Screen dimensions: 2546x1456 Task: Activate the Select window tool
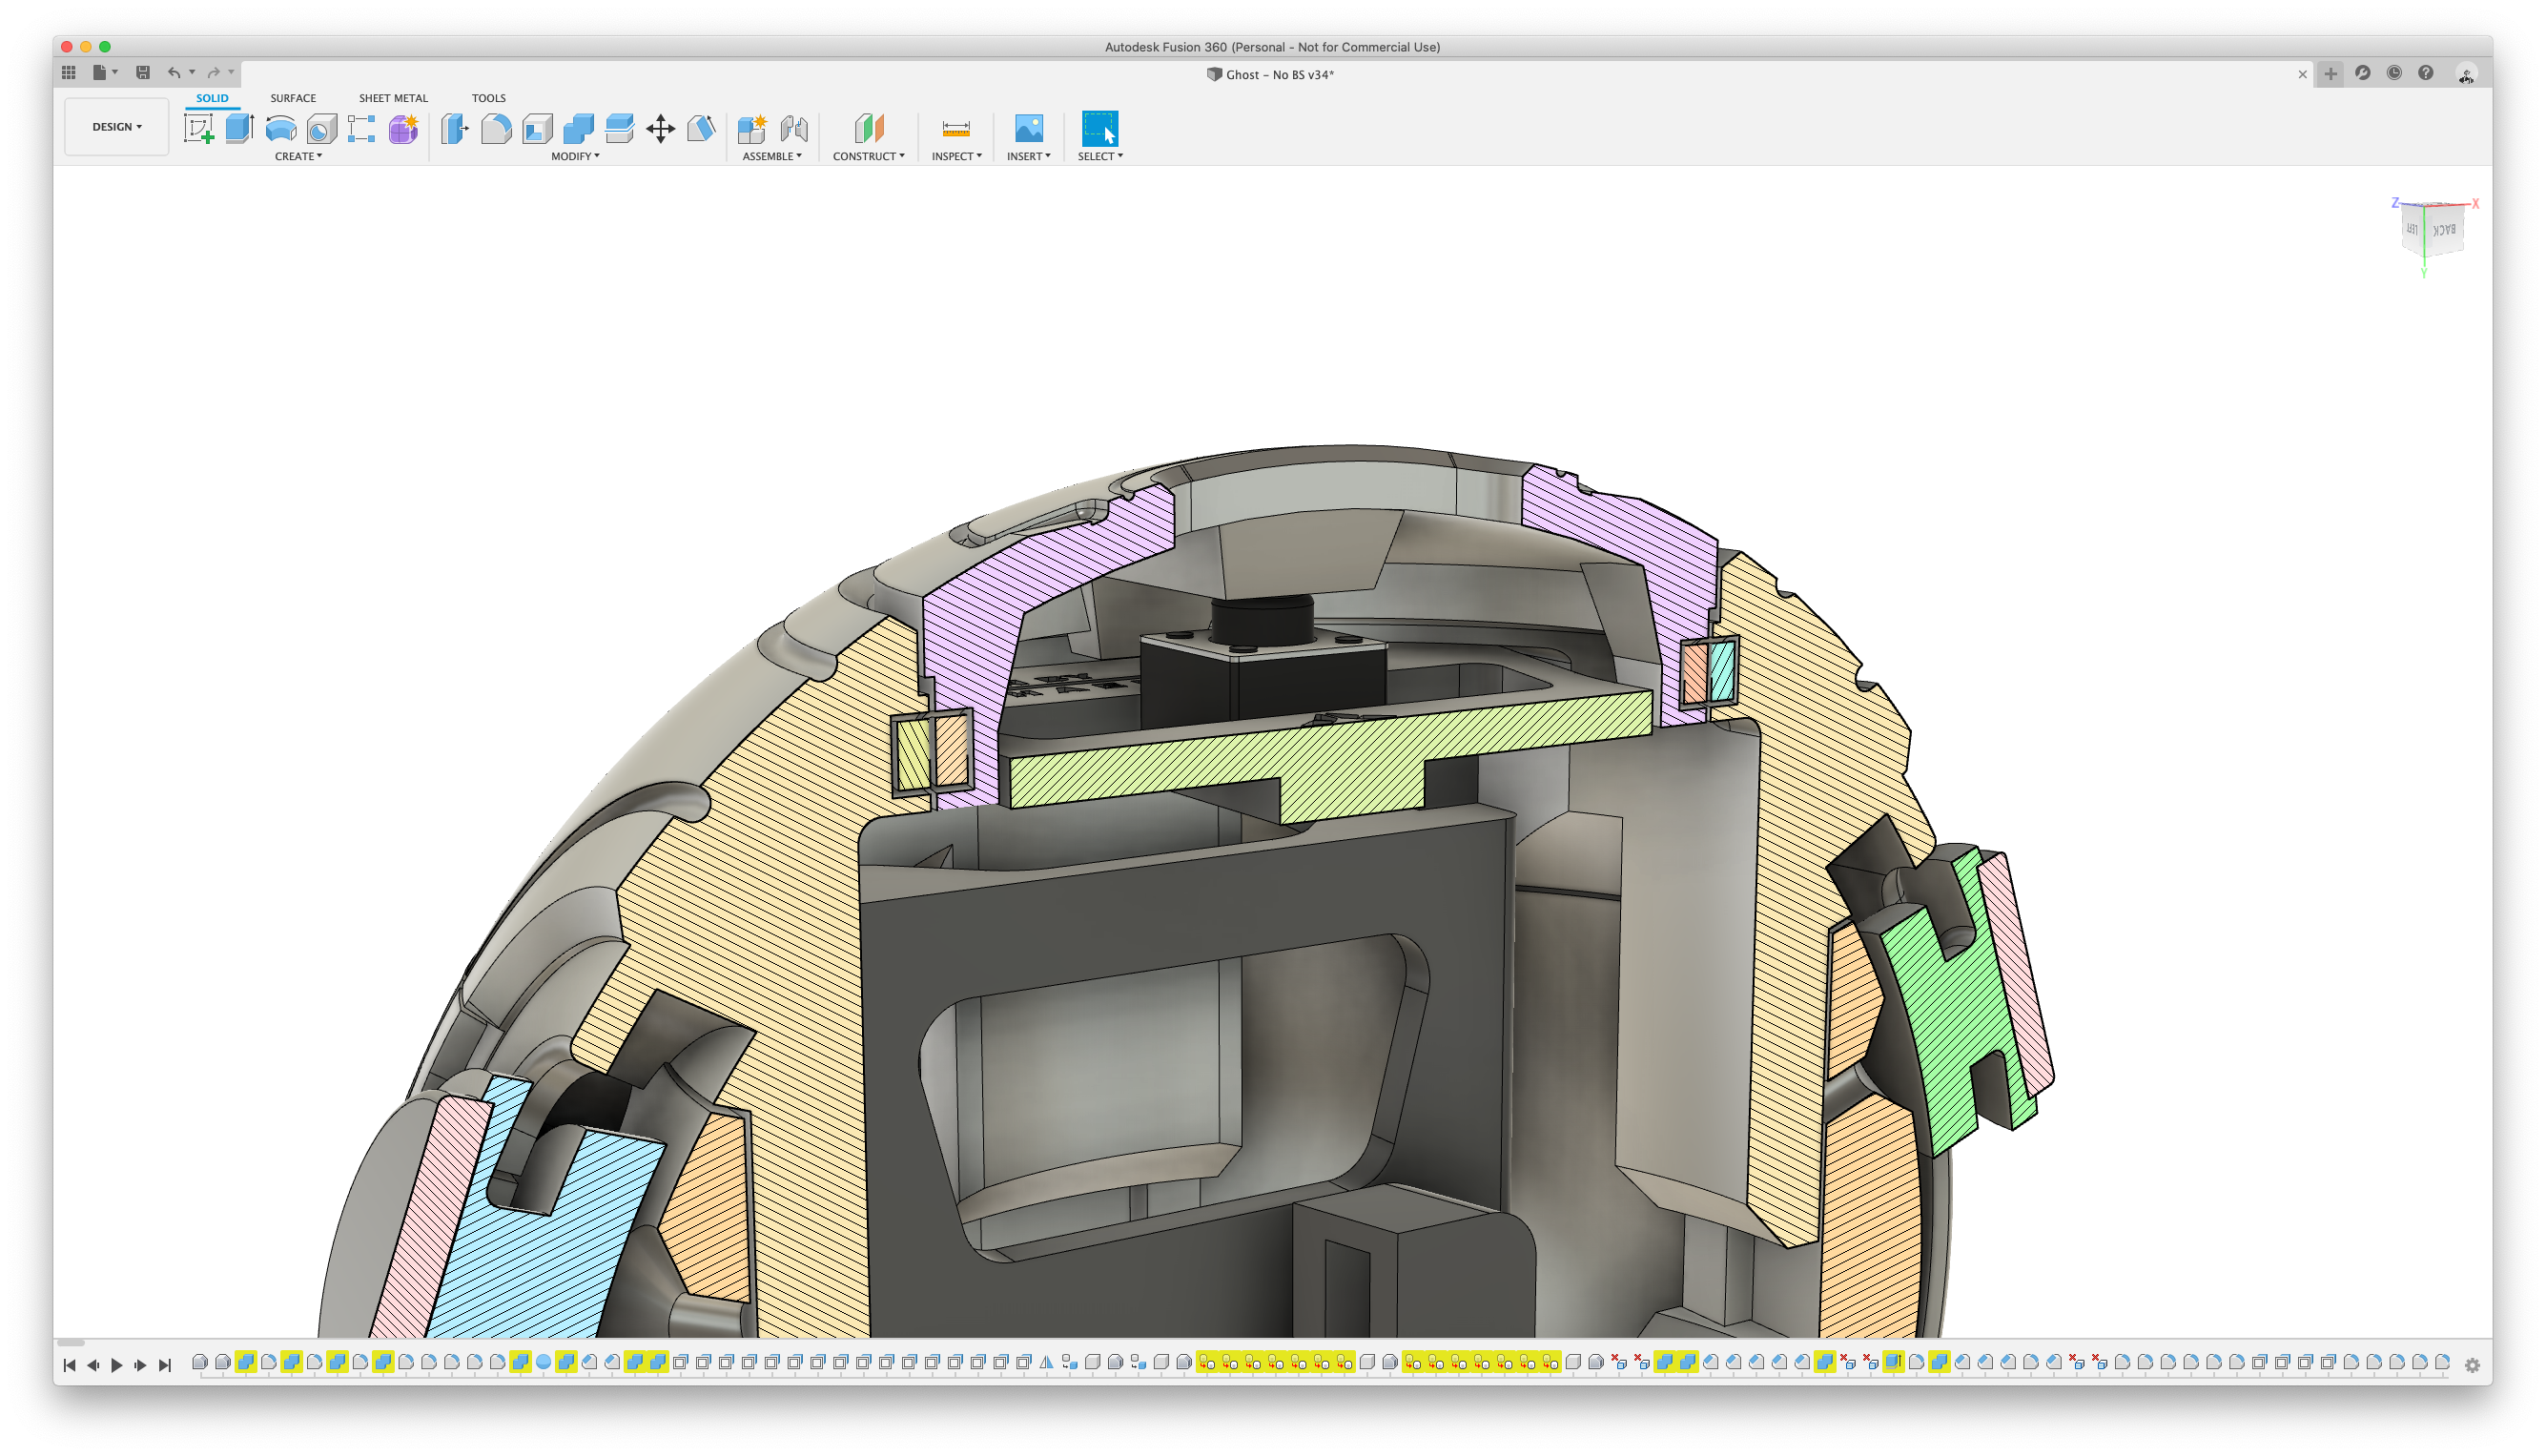click(x=1100, y=129)
